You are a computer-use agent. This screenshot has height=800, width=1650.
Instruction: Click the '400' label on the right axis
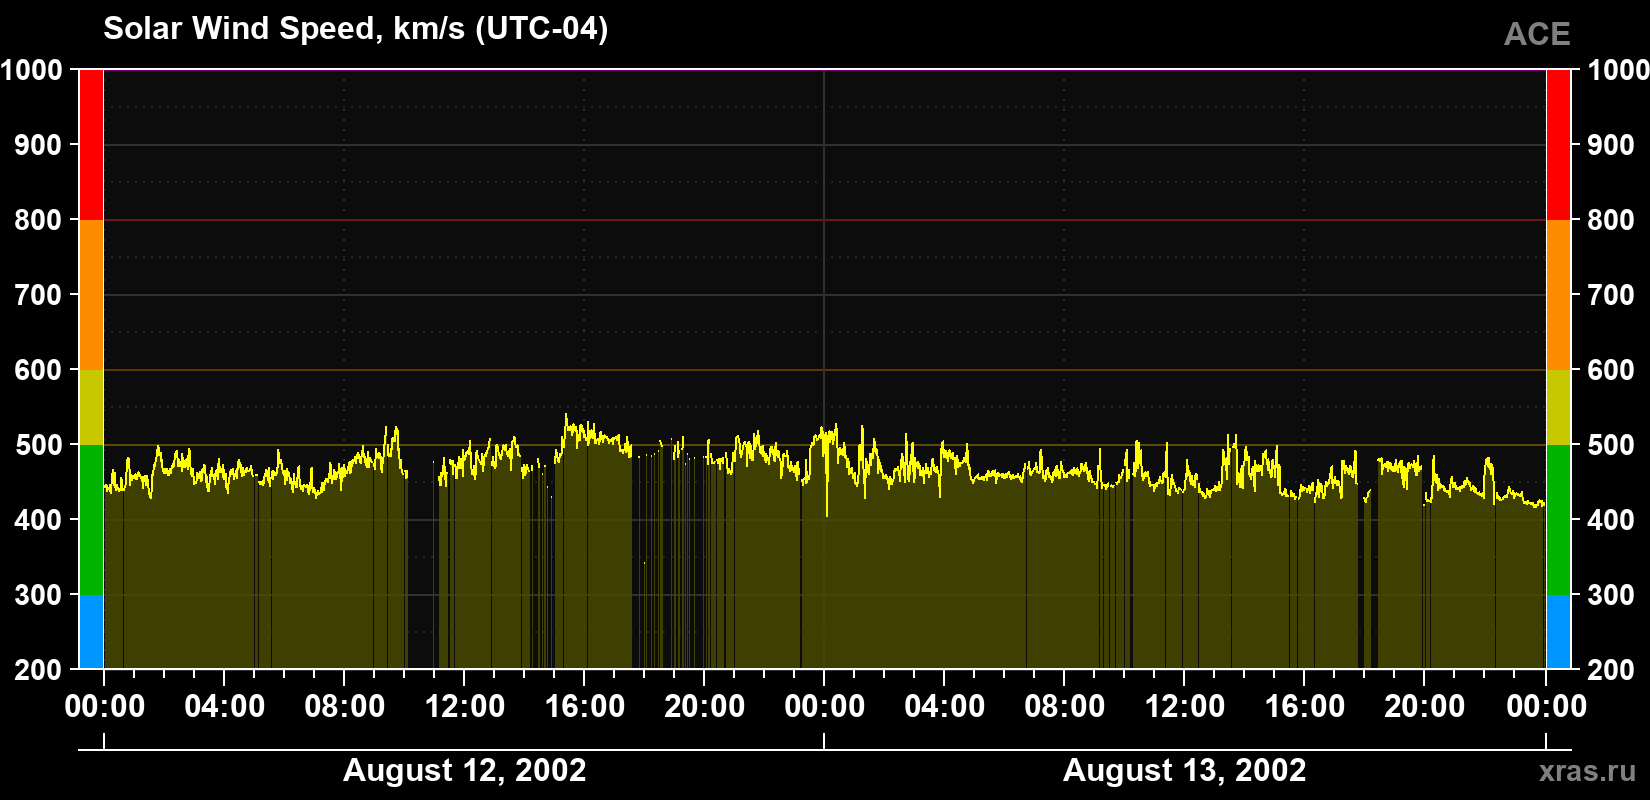[1612, 520]
